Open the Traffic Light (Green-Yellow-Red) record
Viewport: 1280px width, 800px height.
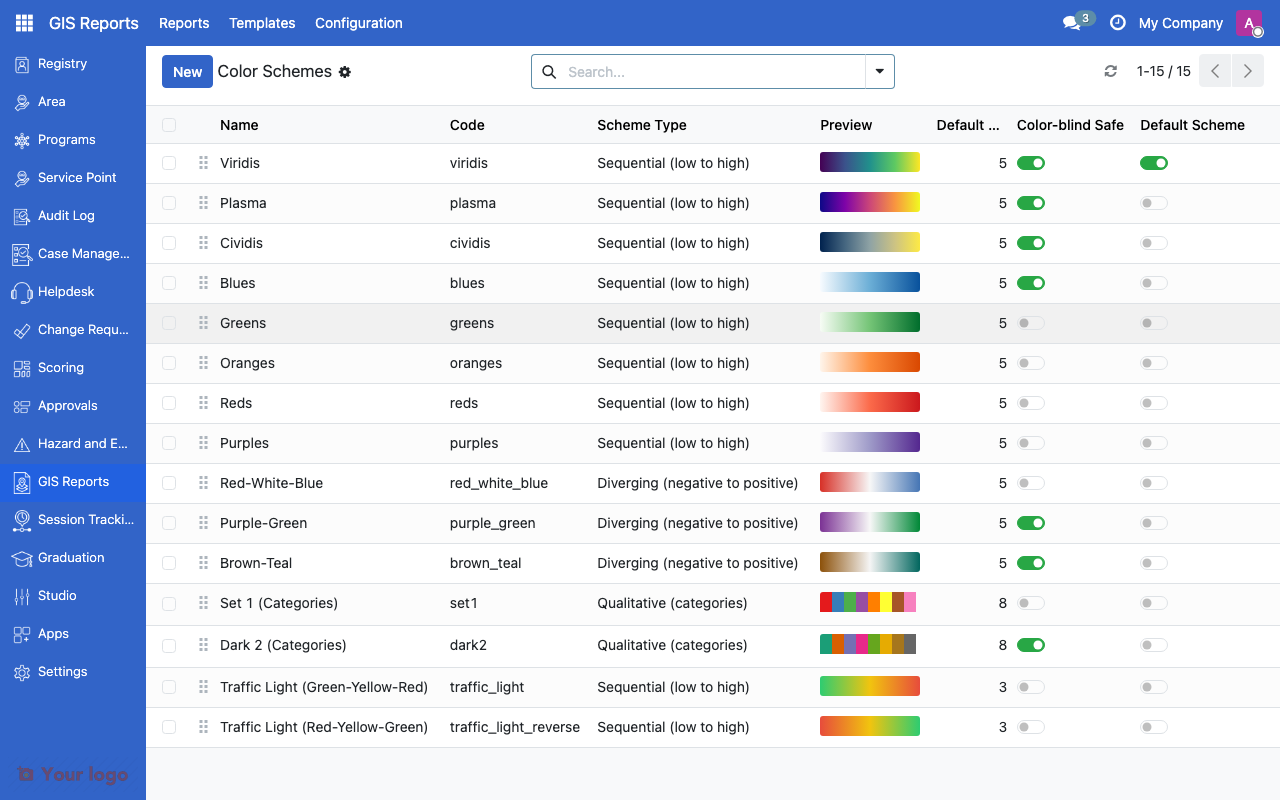pos(324,687)
